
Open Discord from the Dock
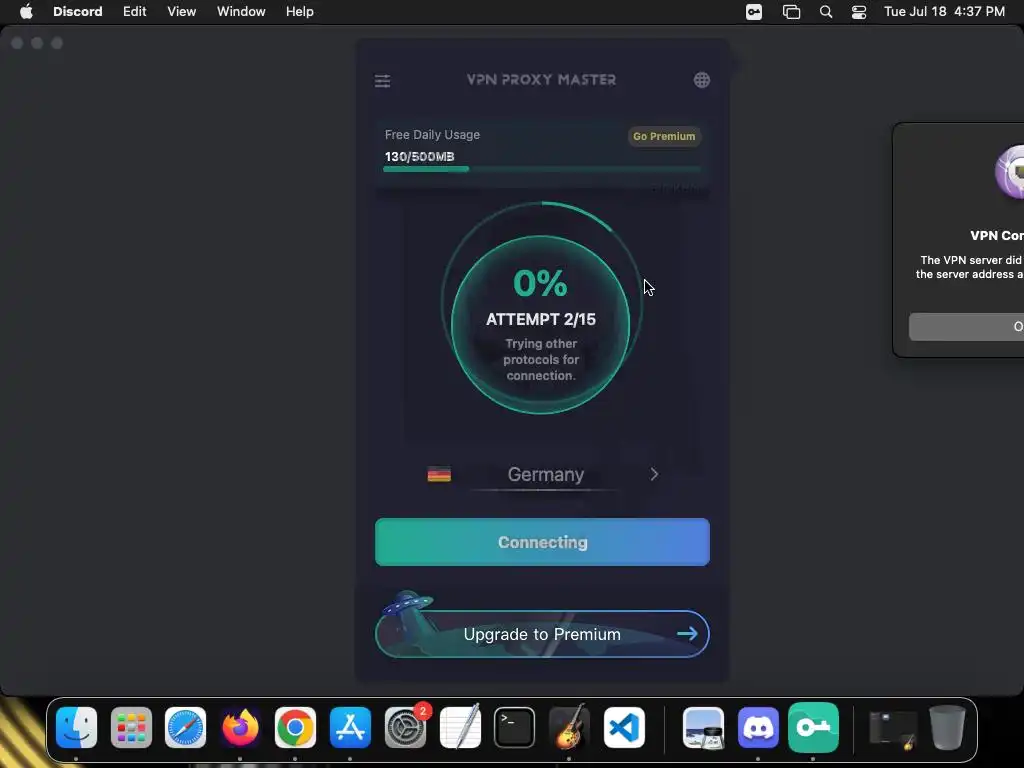[758, 728]
